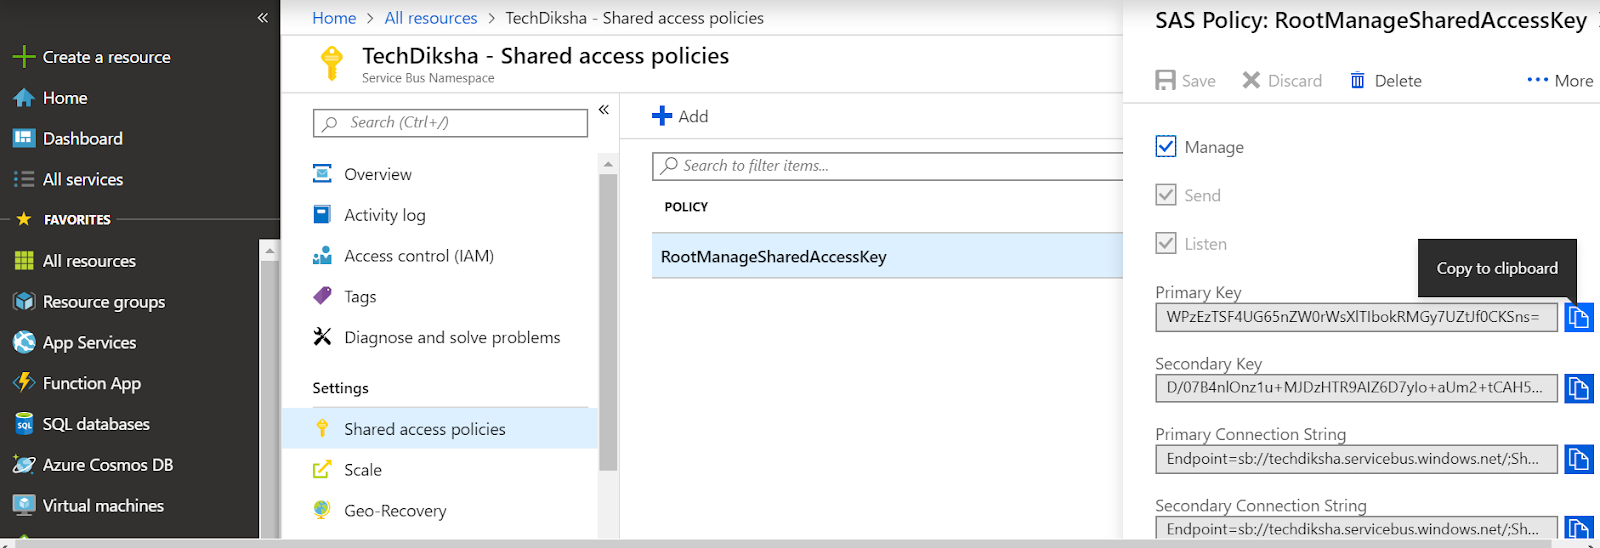Open the More options ellipsis
This screenshot has height=548, width=1600.
(1560, 81)
